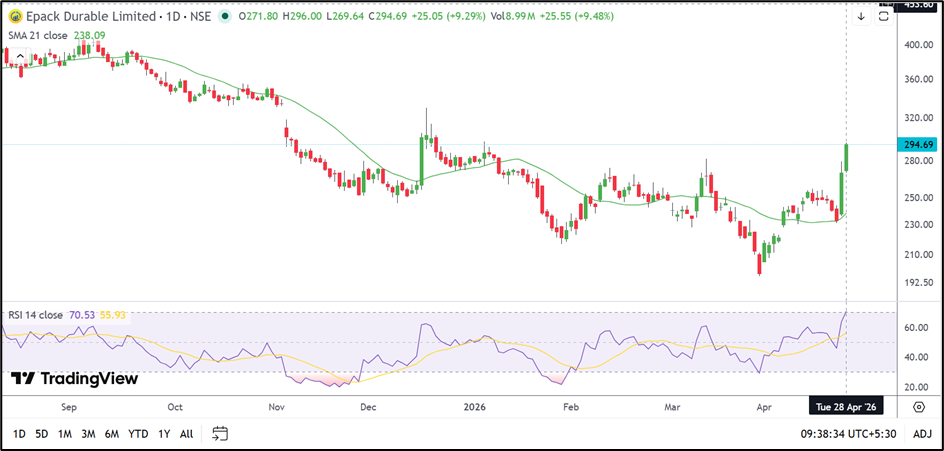This screenshot has height=451, width=944.
Task: Show the All time range
Action: point(186,433)
